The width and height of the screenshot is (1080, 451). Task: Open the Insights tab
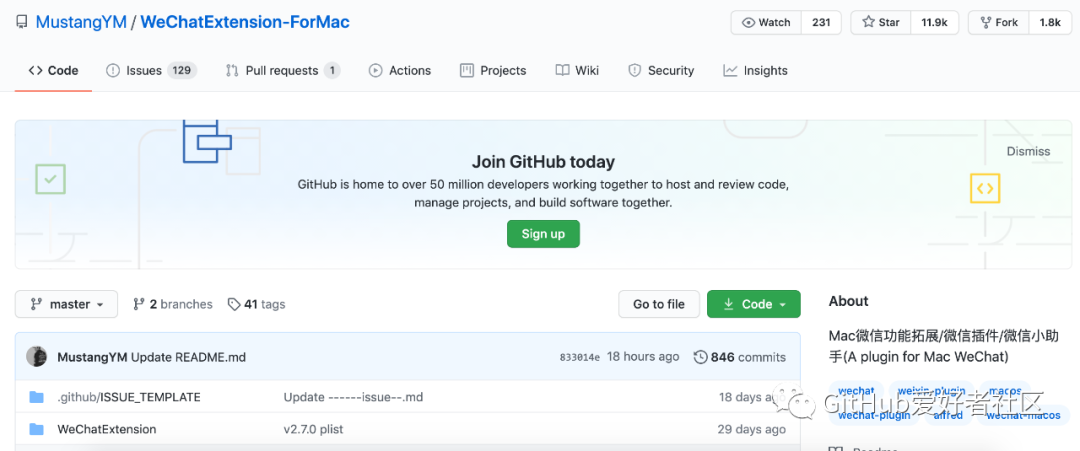[755, 70]
